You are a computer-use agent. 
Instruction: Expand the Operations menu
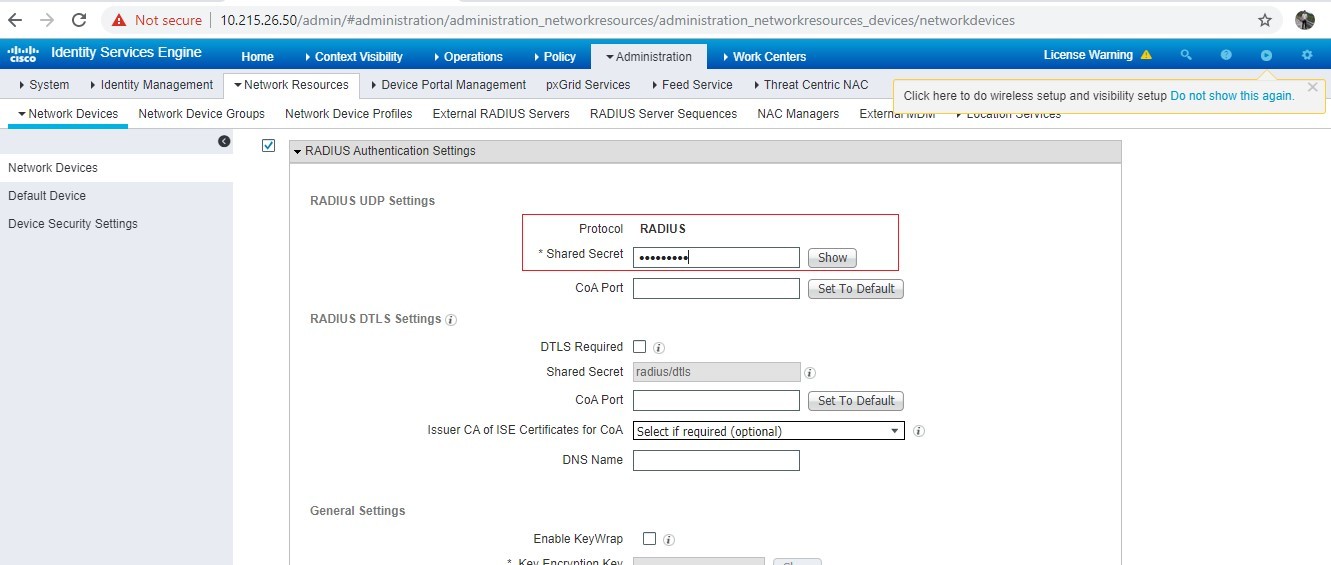pos(468,57)
